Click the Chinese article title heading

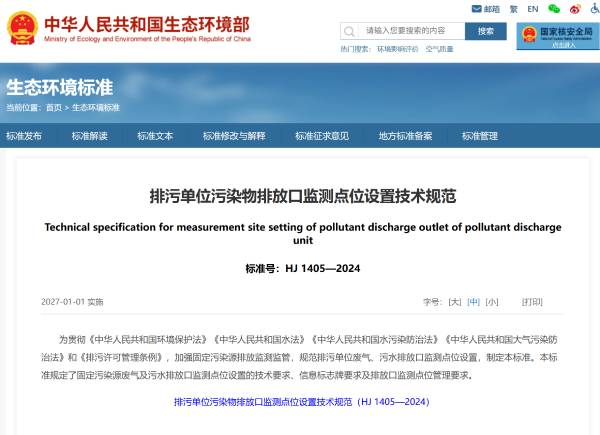[303, 196]
